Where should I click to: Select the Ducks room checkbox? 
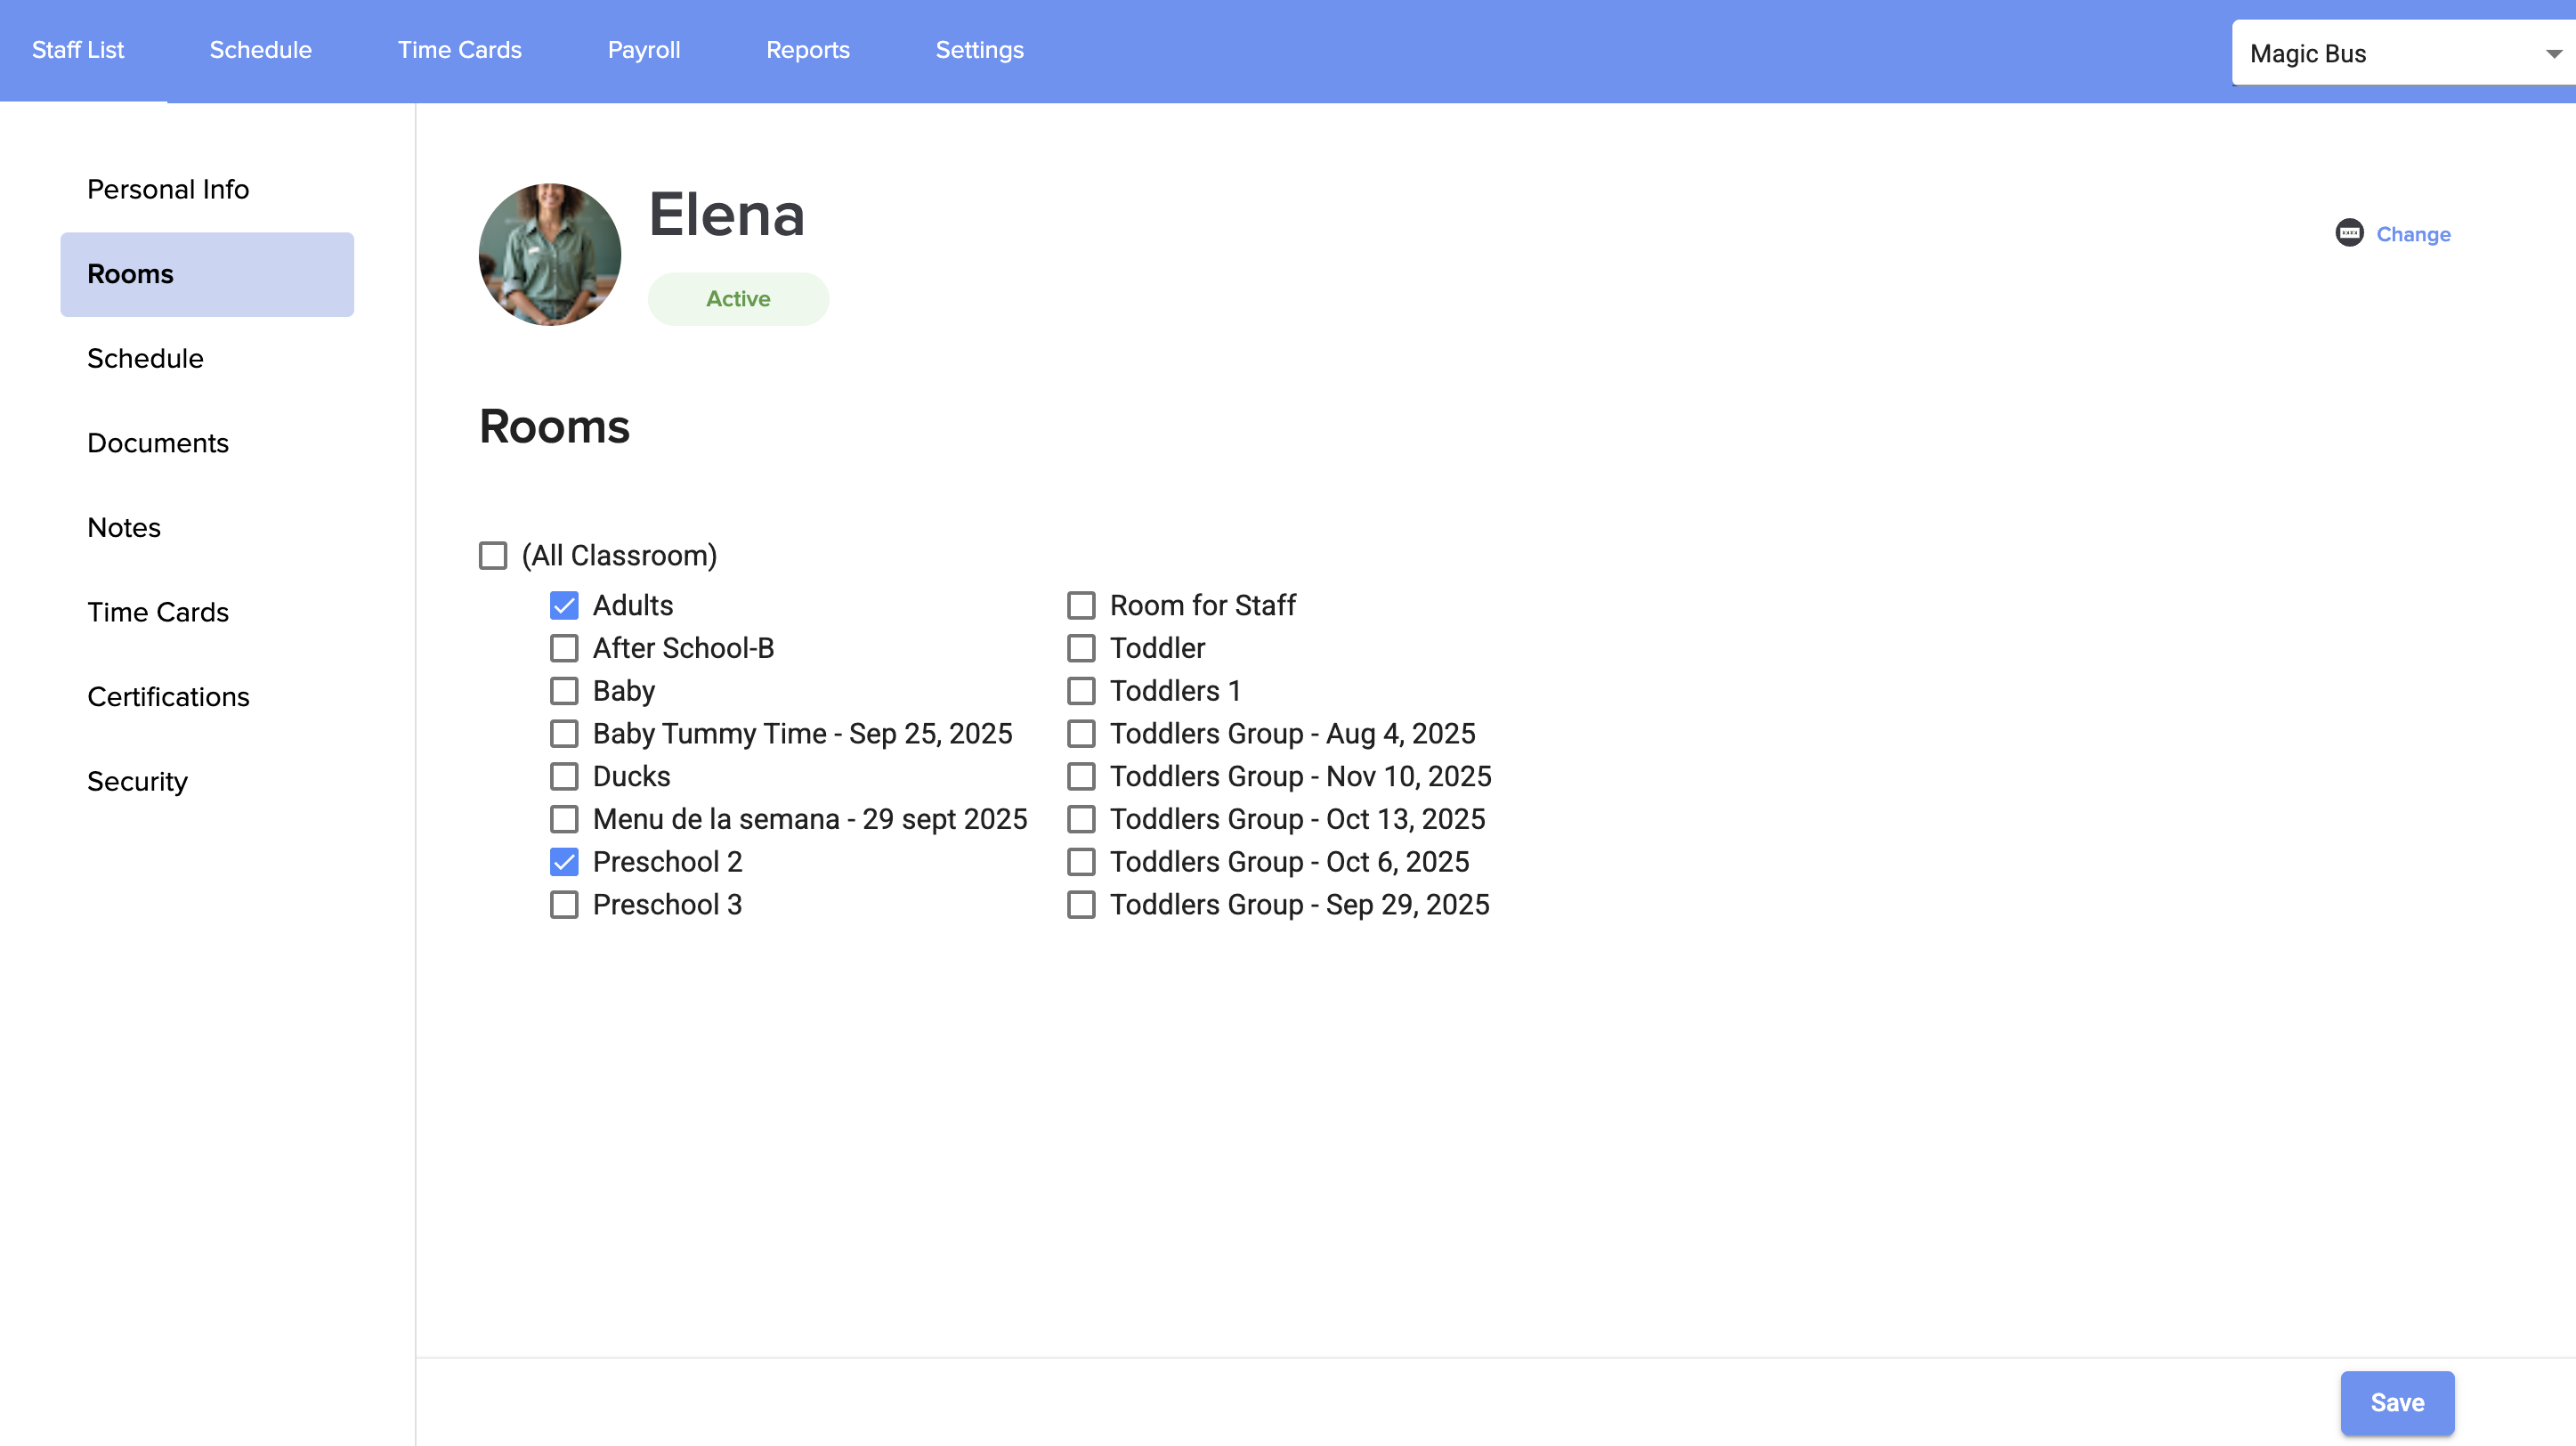coord(564,776)
